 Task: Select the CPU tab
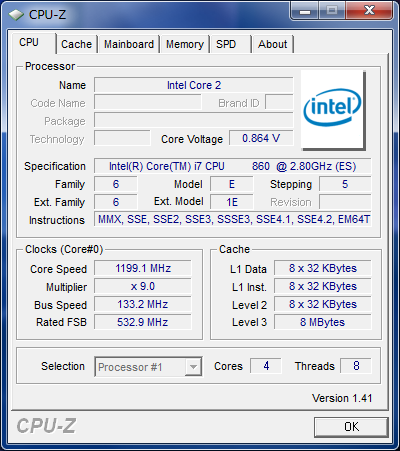(x=33, y=43)
